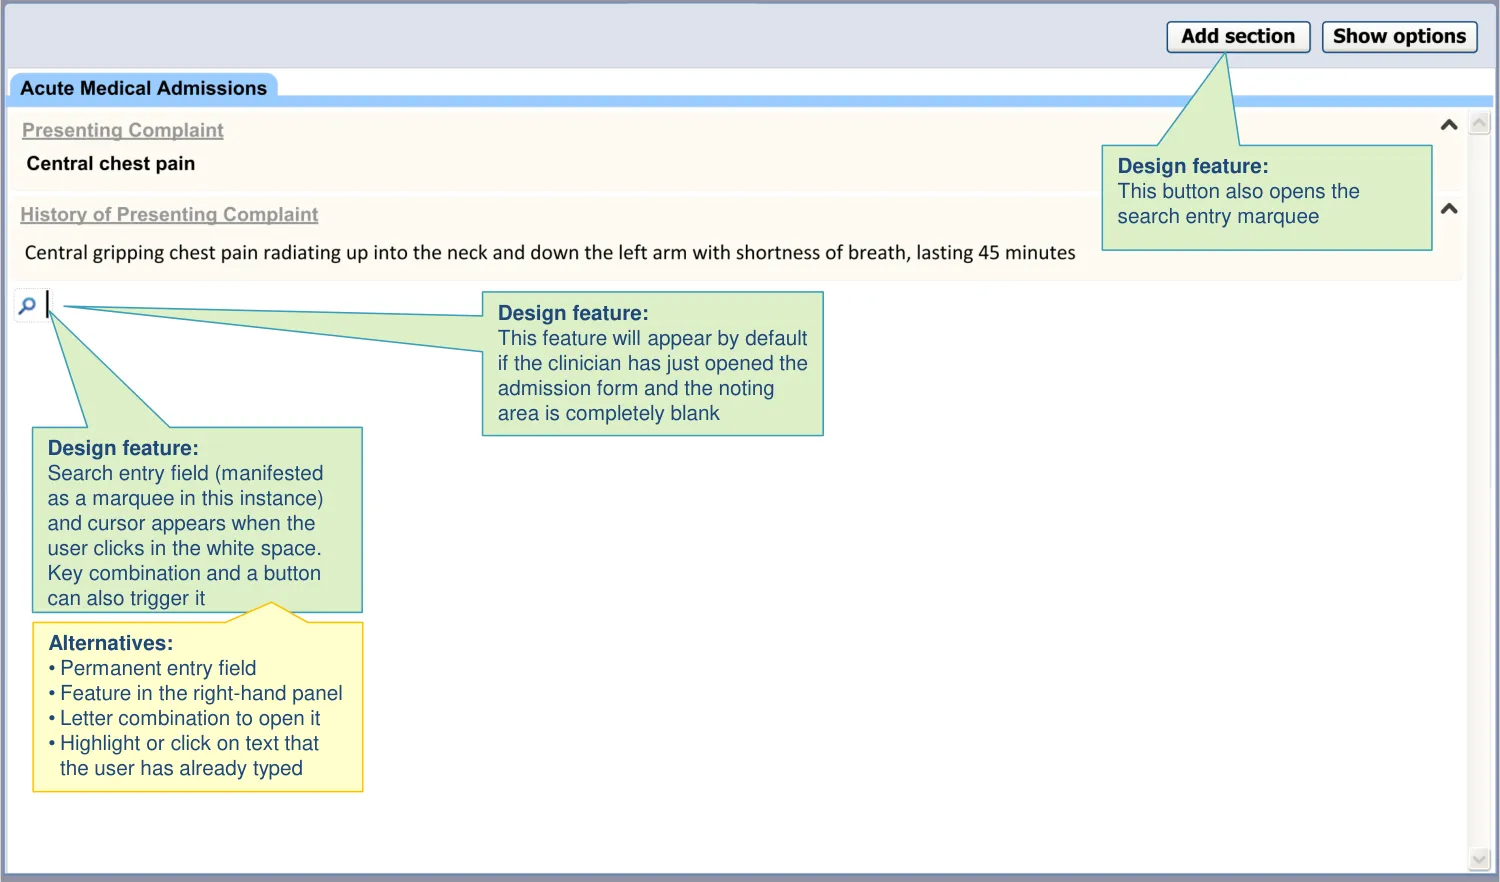Image resolution: width=1500 pixels, height=882 pixels.
Task: Click the green callout describing the search entry field
Action: 197,521
